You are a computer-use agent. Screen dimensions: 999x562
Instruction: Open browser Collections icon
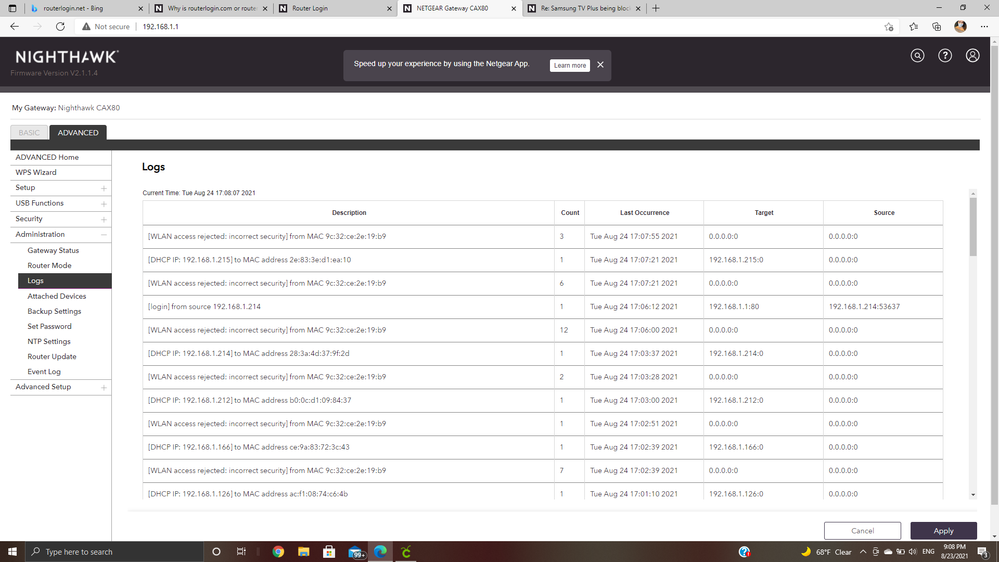[937, 27]
